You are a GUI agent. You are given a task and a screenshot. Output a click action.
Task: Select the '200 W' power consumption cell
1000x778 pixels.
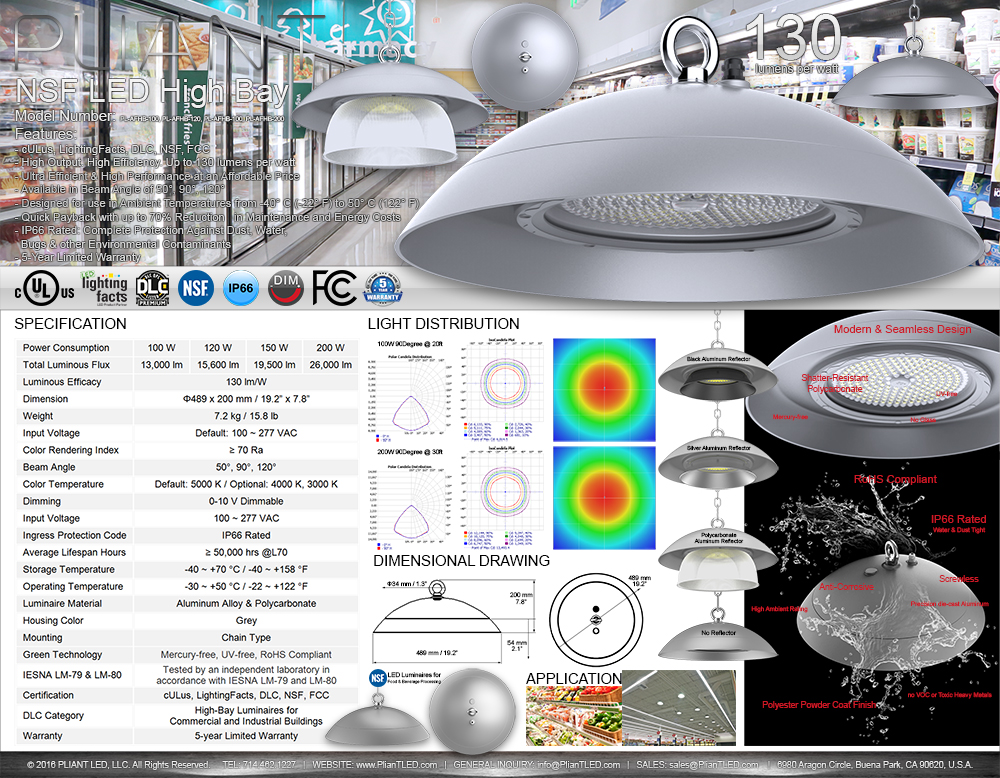point(330,348)
